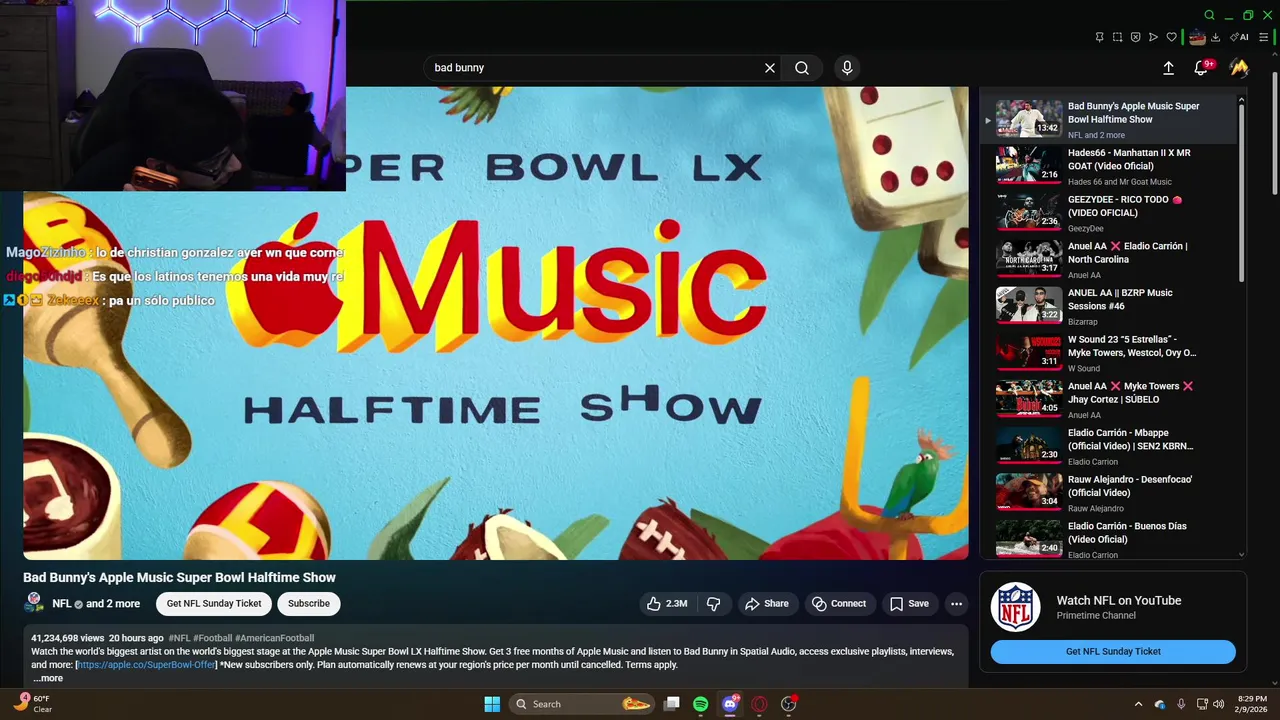Image resolution: width=1280 pixels, height=720 pixels.
Task: Open the browser easy setup sliders icon
Action: tap(1264, 37)
